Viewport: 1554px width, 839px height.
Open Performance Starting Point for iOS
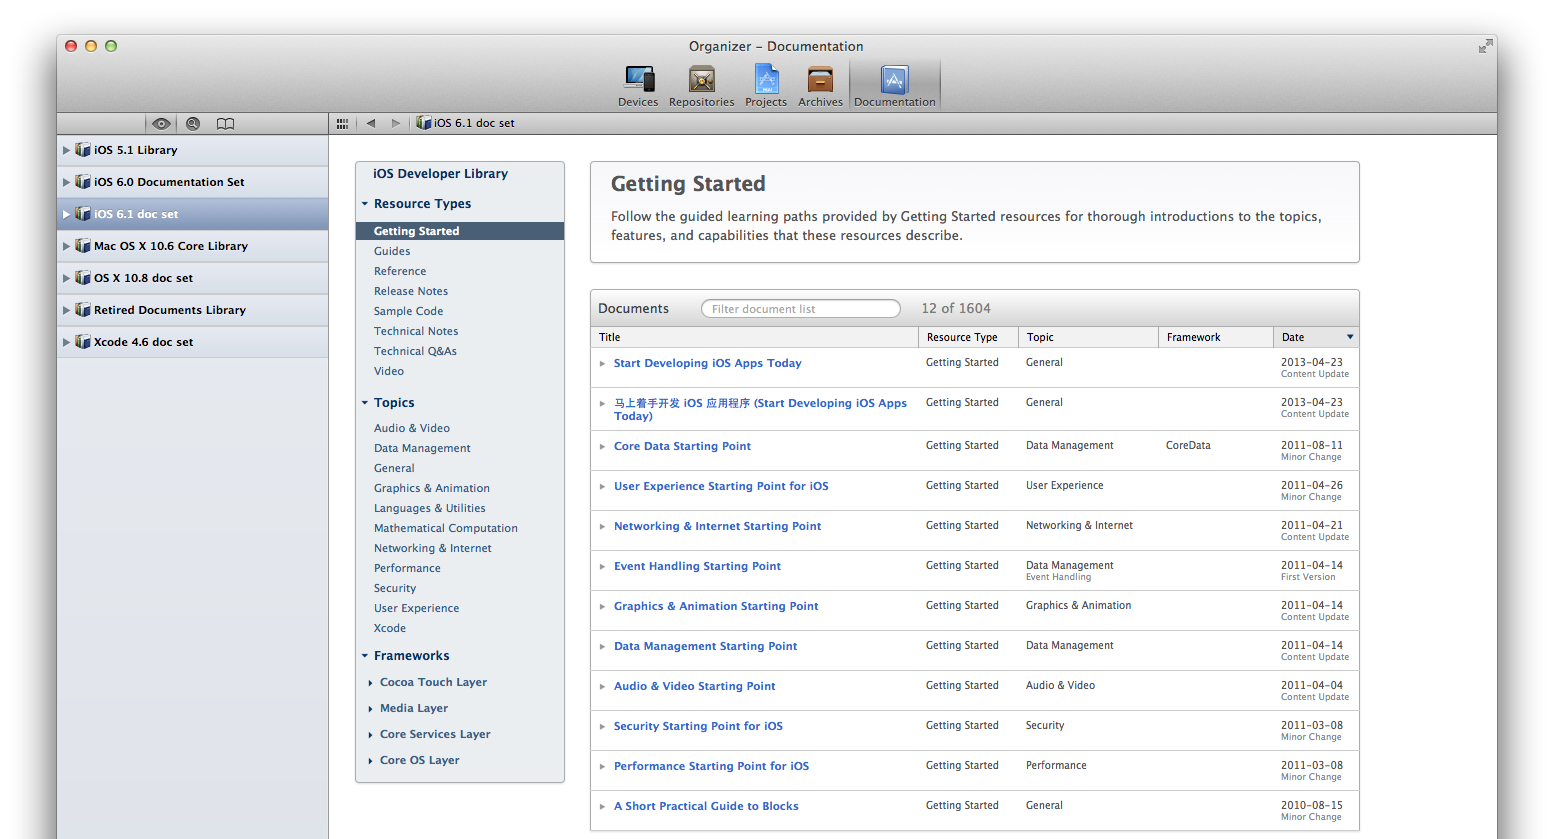point(711,766)
